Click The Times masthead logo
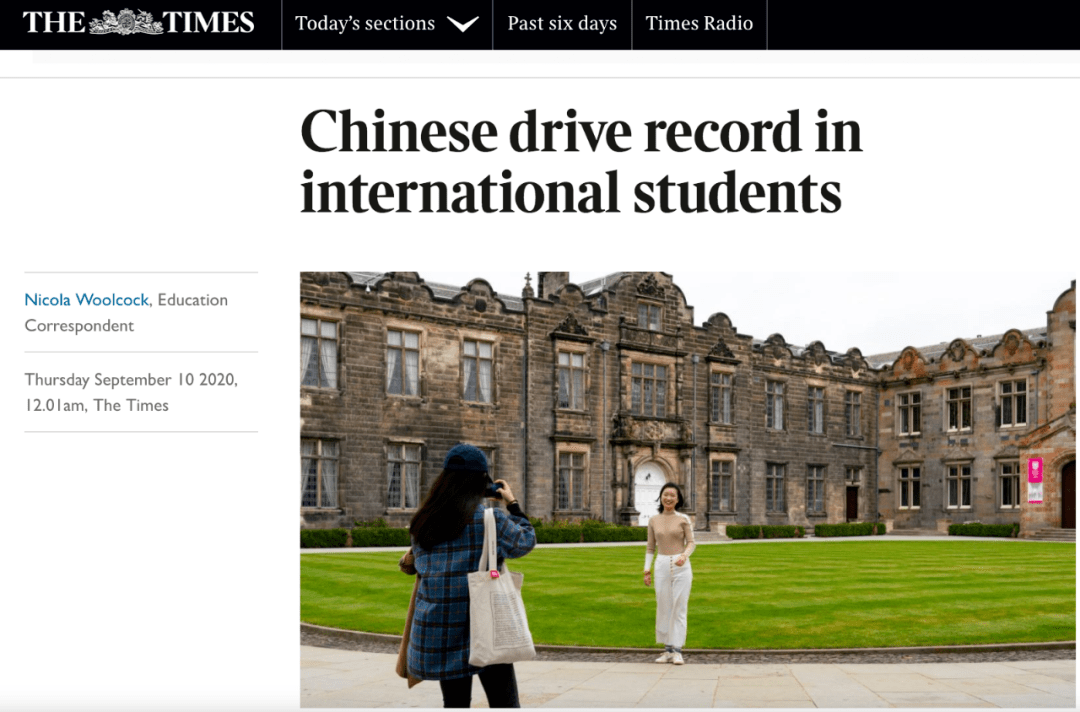Image resolution: width=1080 pixels, height=712 pixels. 138,23
